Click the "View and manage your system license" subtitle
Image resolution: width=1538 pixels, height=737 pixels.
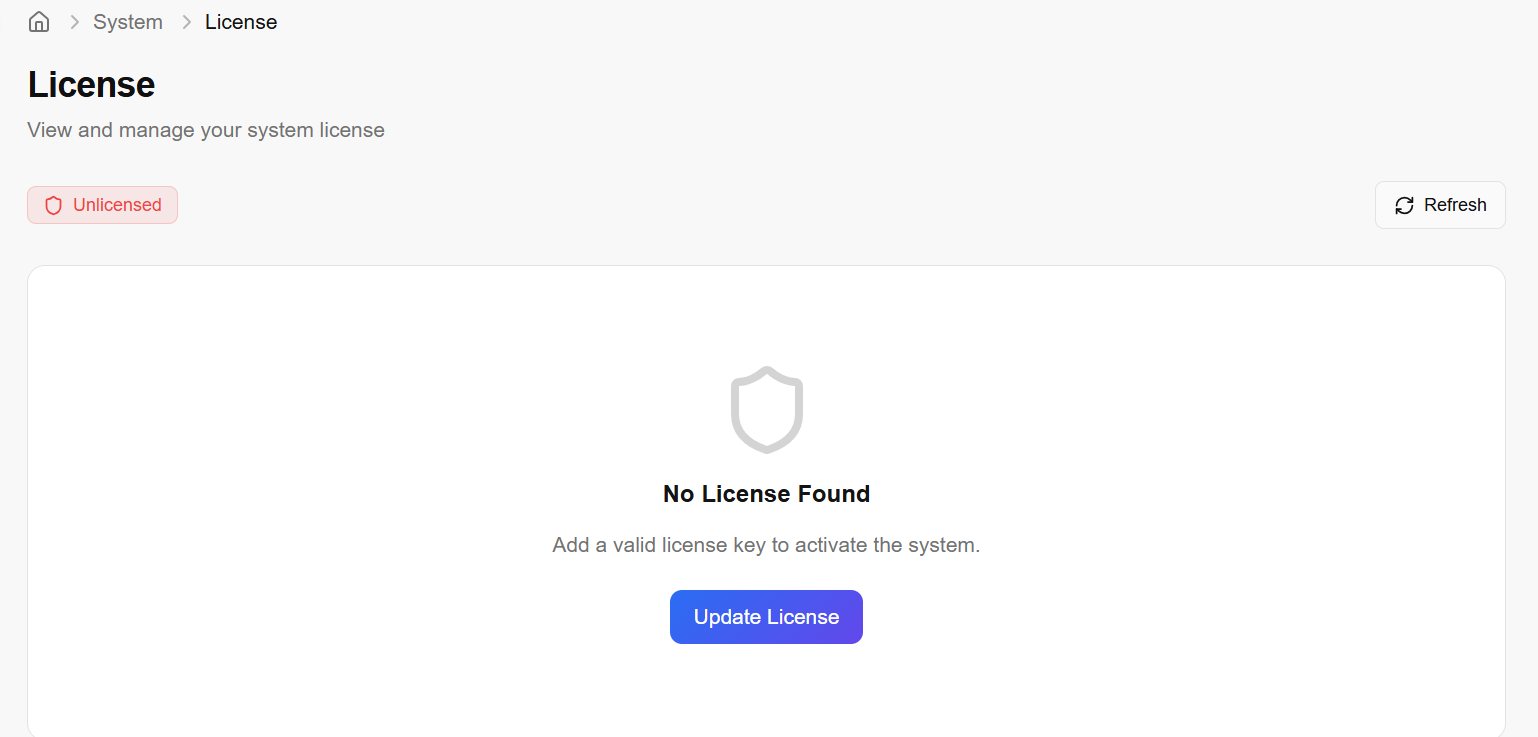tap(206, 130)
